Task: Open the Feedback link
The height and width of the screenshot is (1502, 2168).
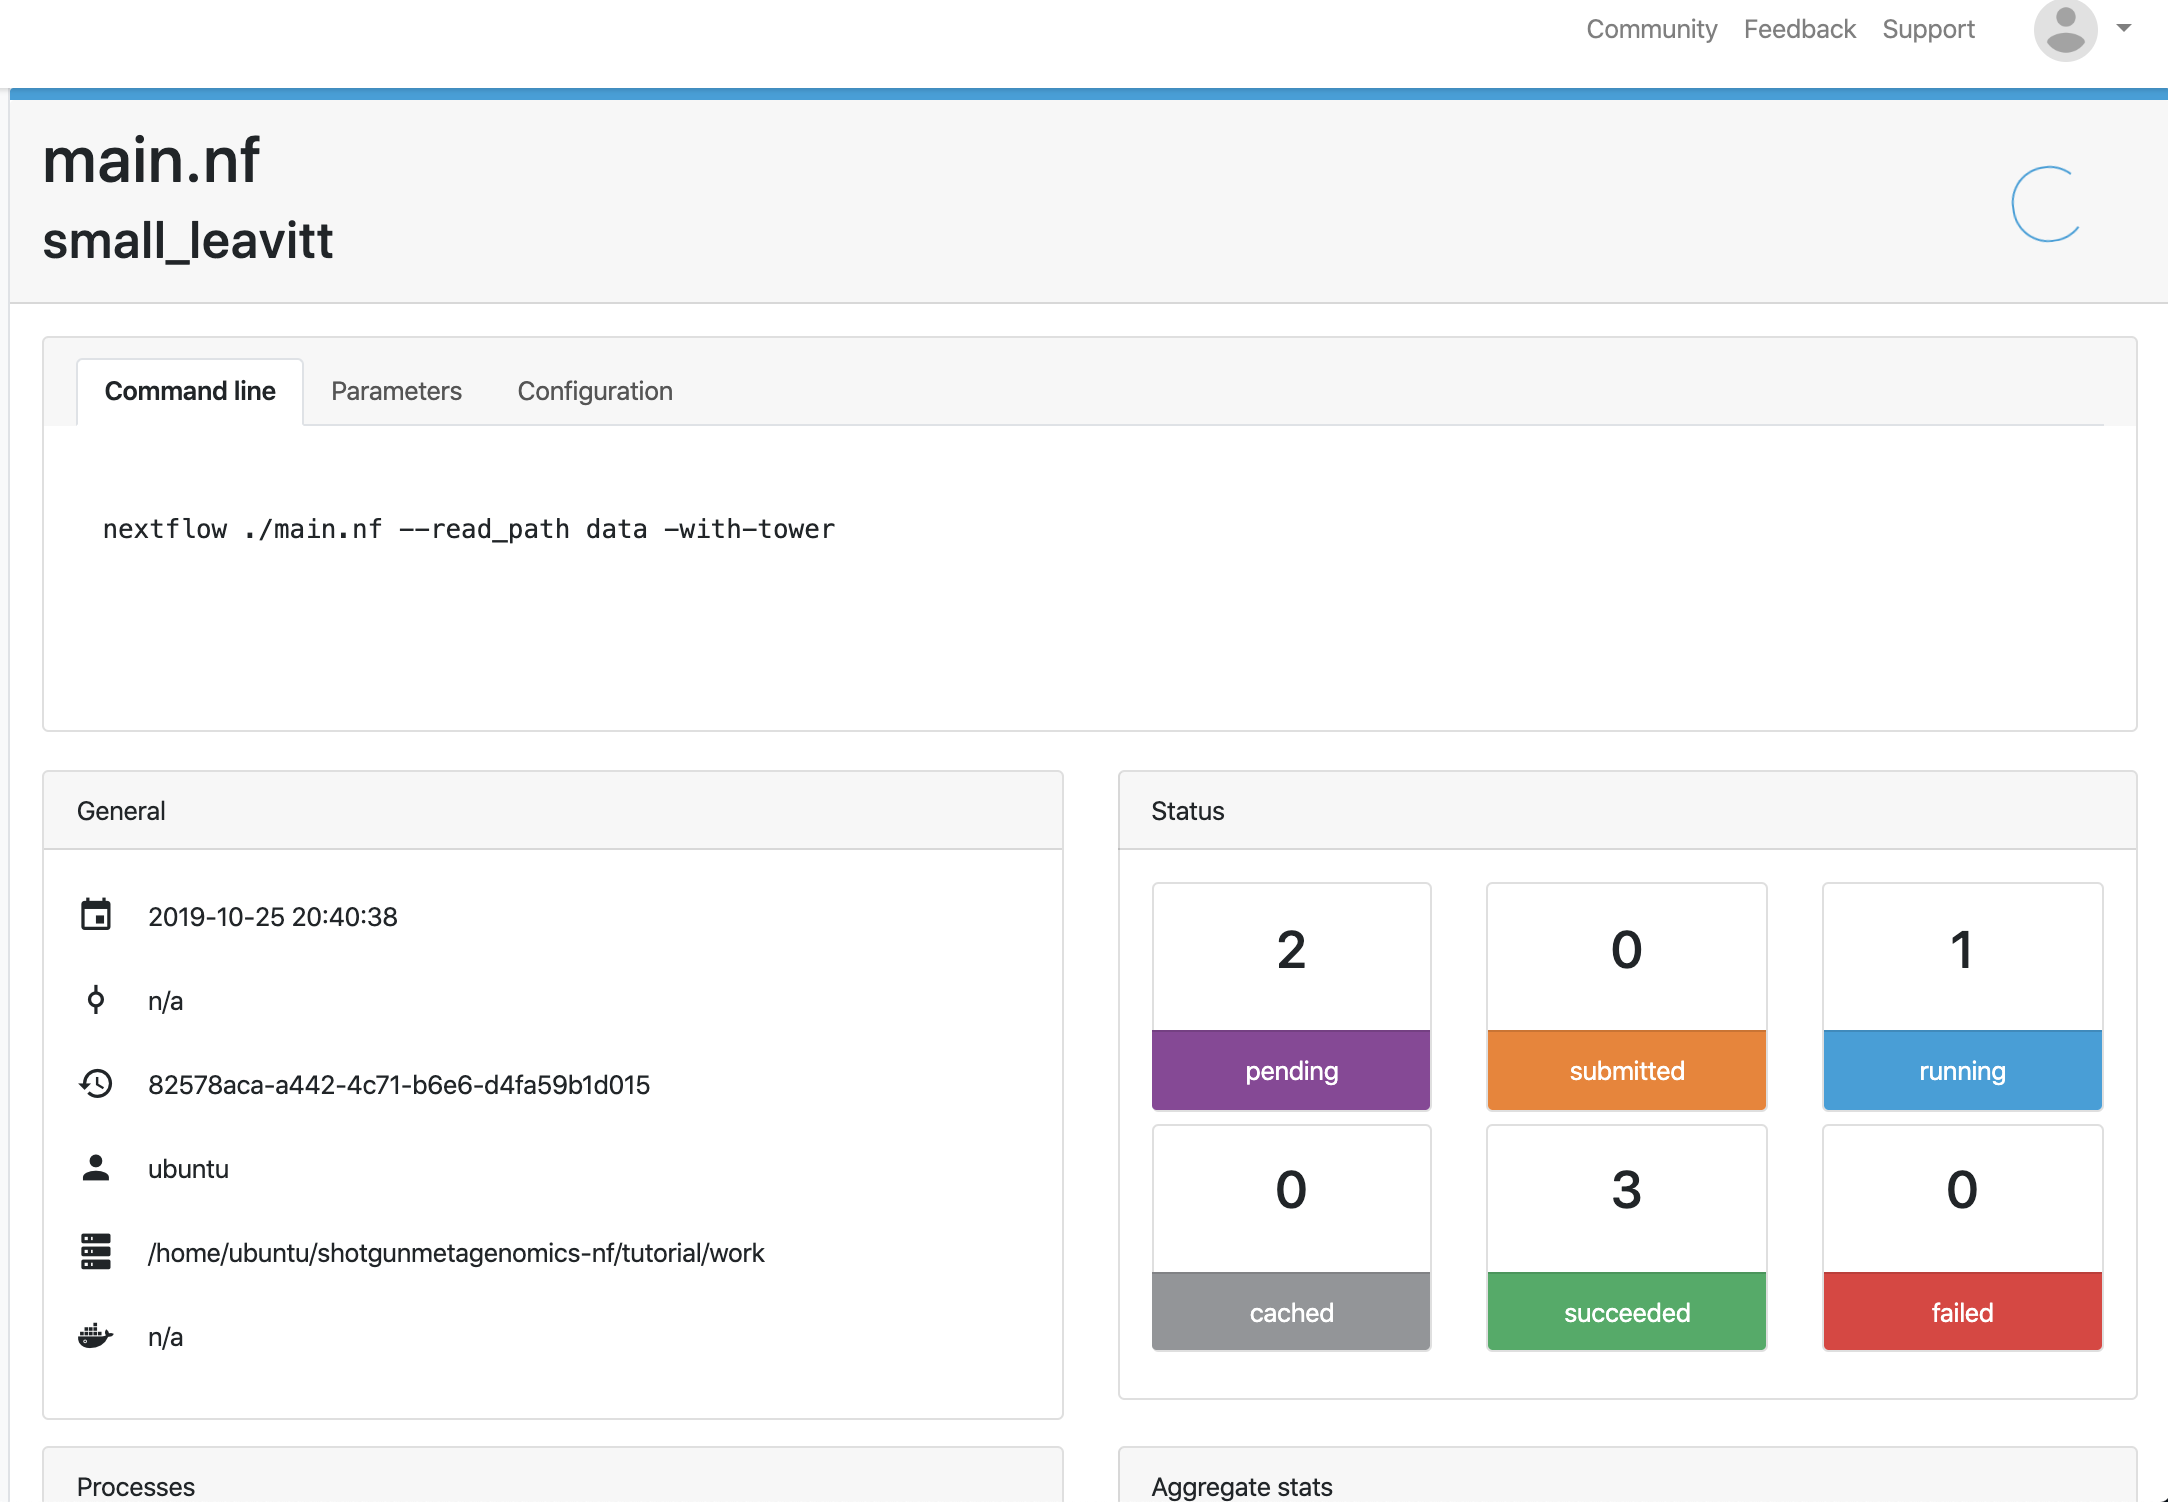Action: (1799, 30)
